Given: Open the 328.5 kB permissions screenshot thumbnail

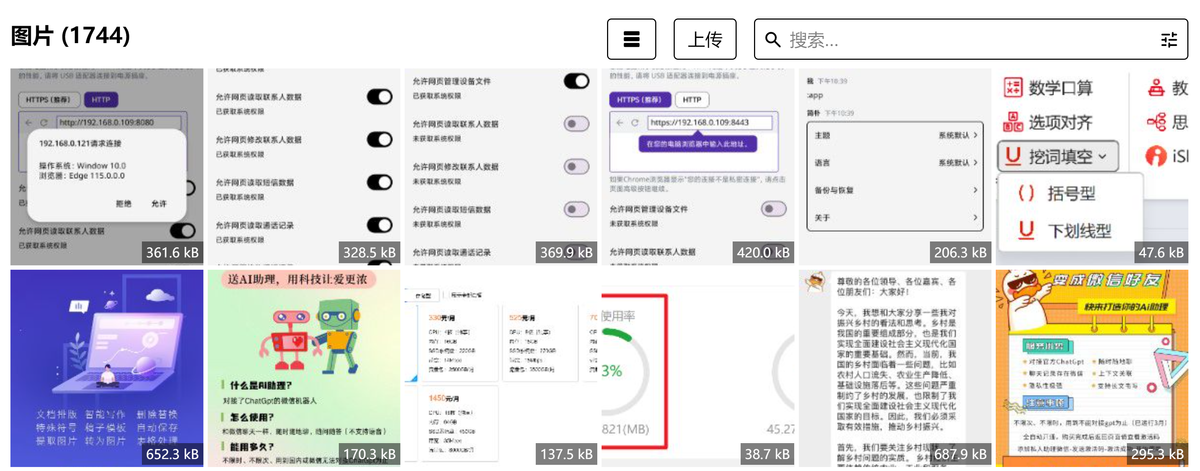Looking at the screenshot, I should [x=303, y=166].
